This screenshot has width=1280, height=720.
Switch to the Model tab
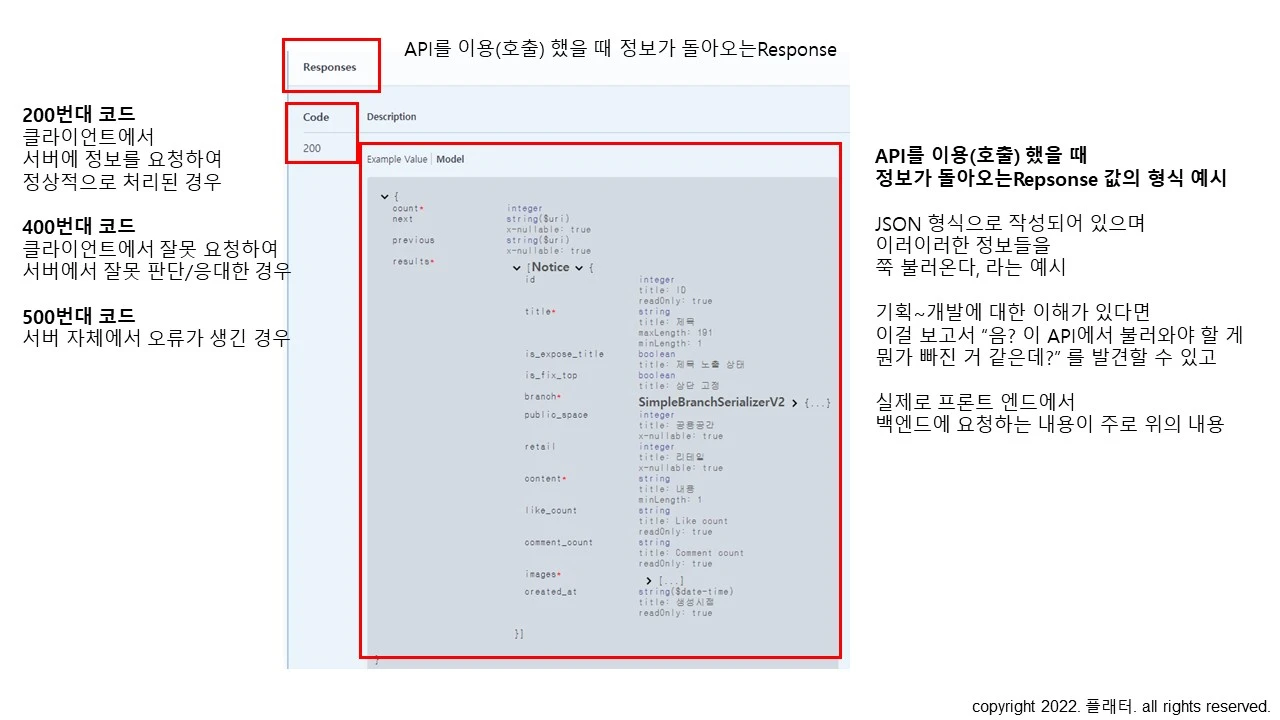[x=449, y=159]
